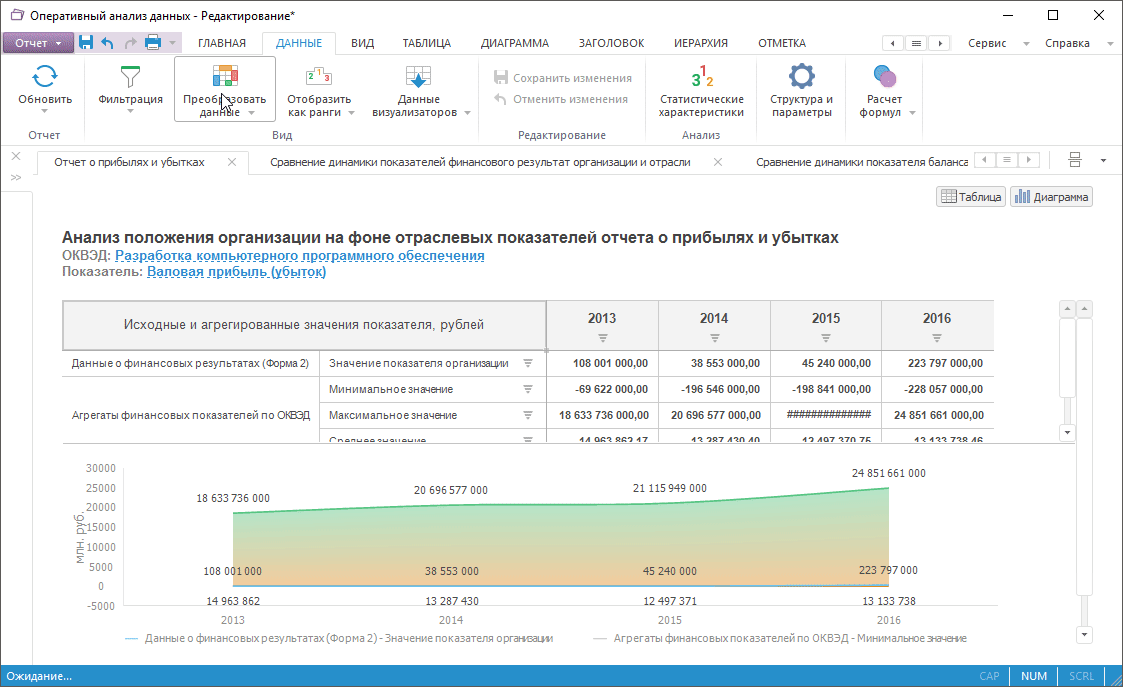Open the Фильтрация funnel tool
Image resolution: width=1123 pixels, height=687 pixels.
130,78
